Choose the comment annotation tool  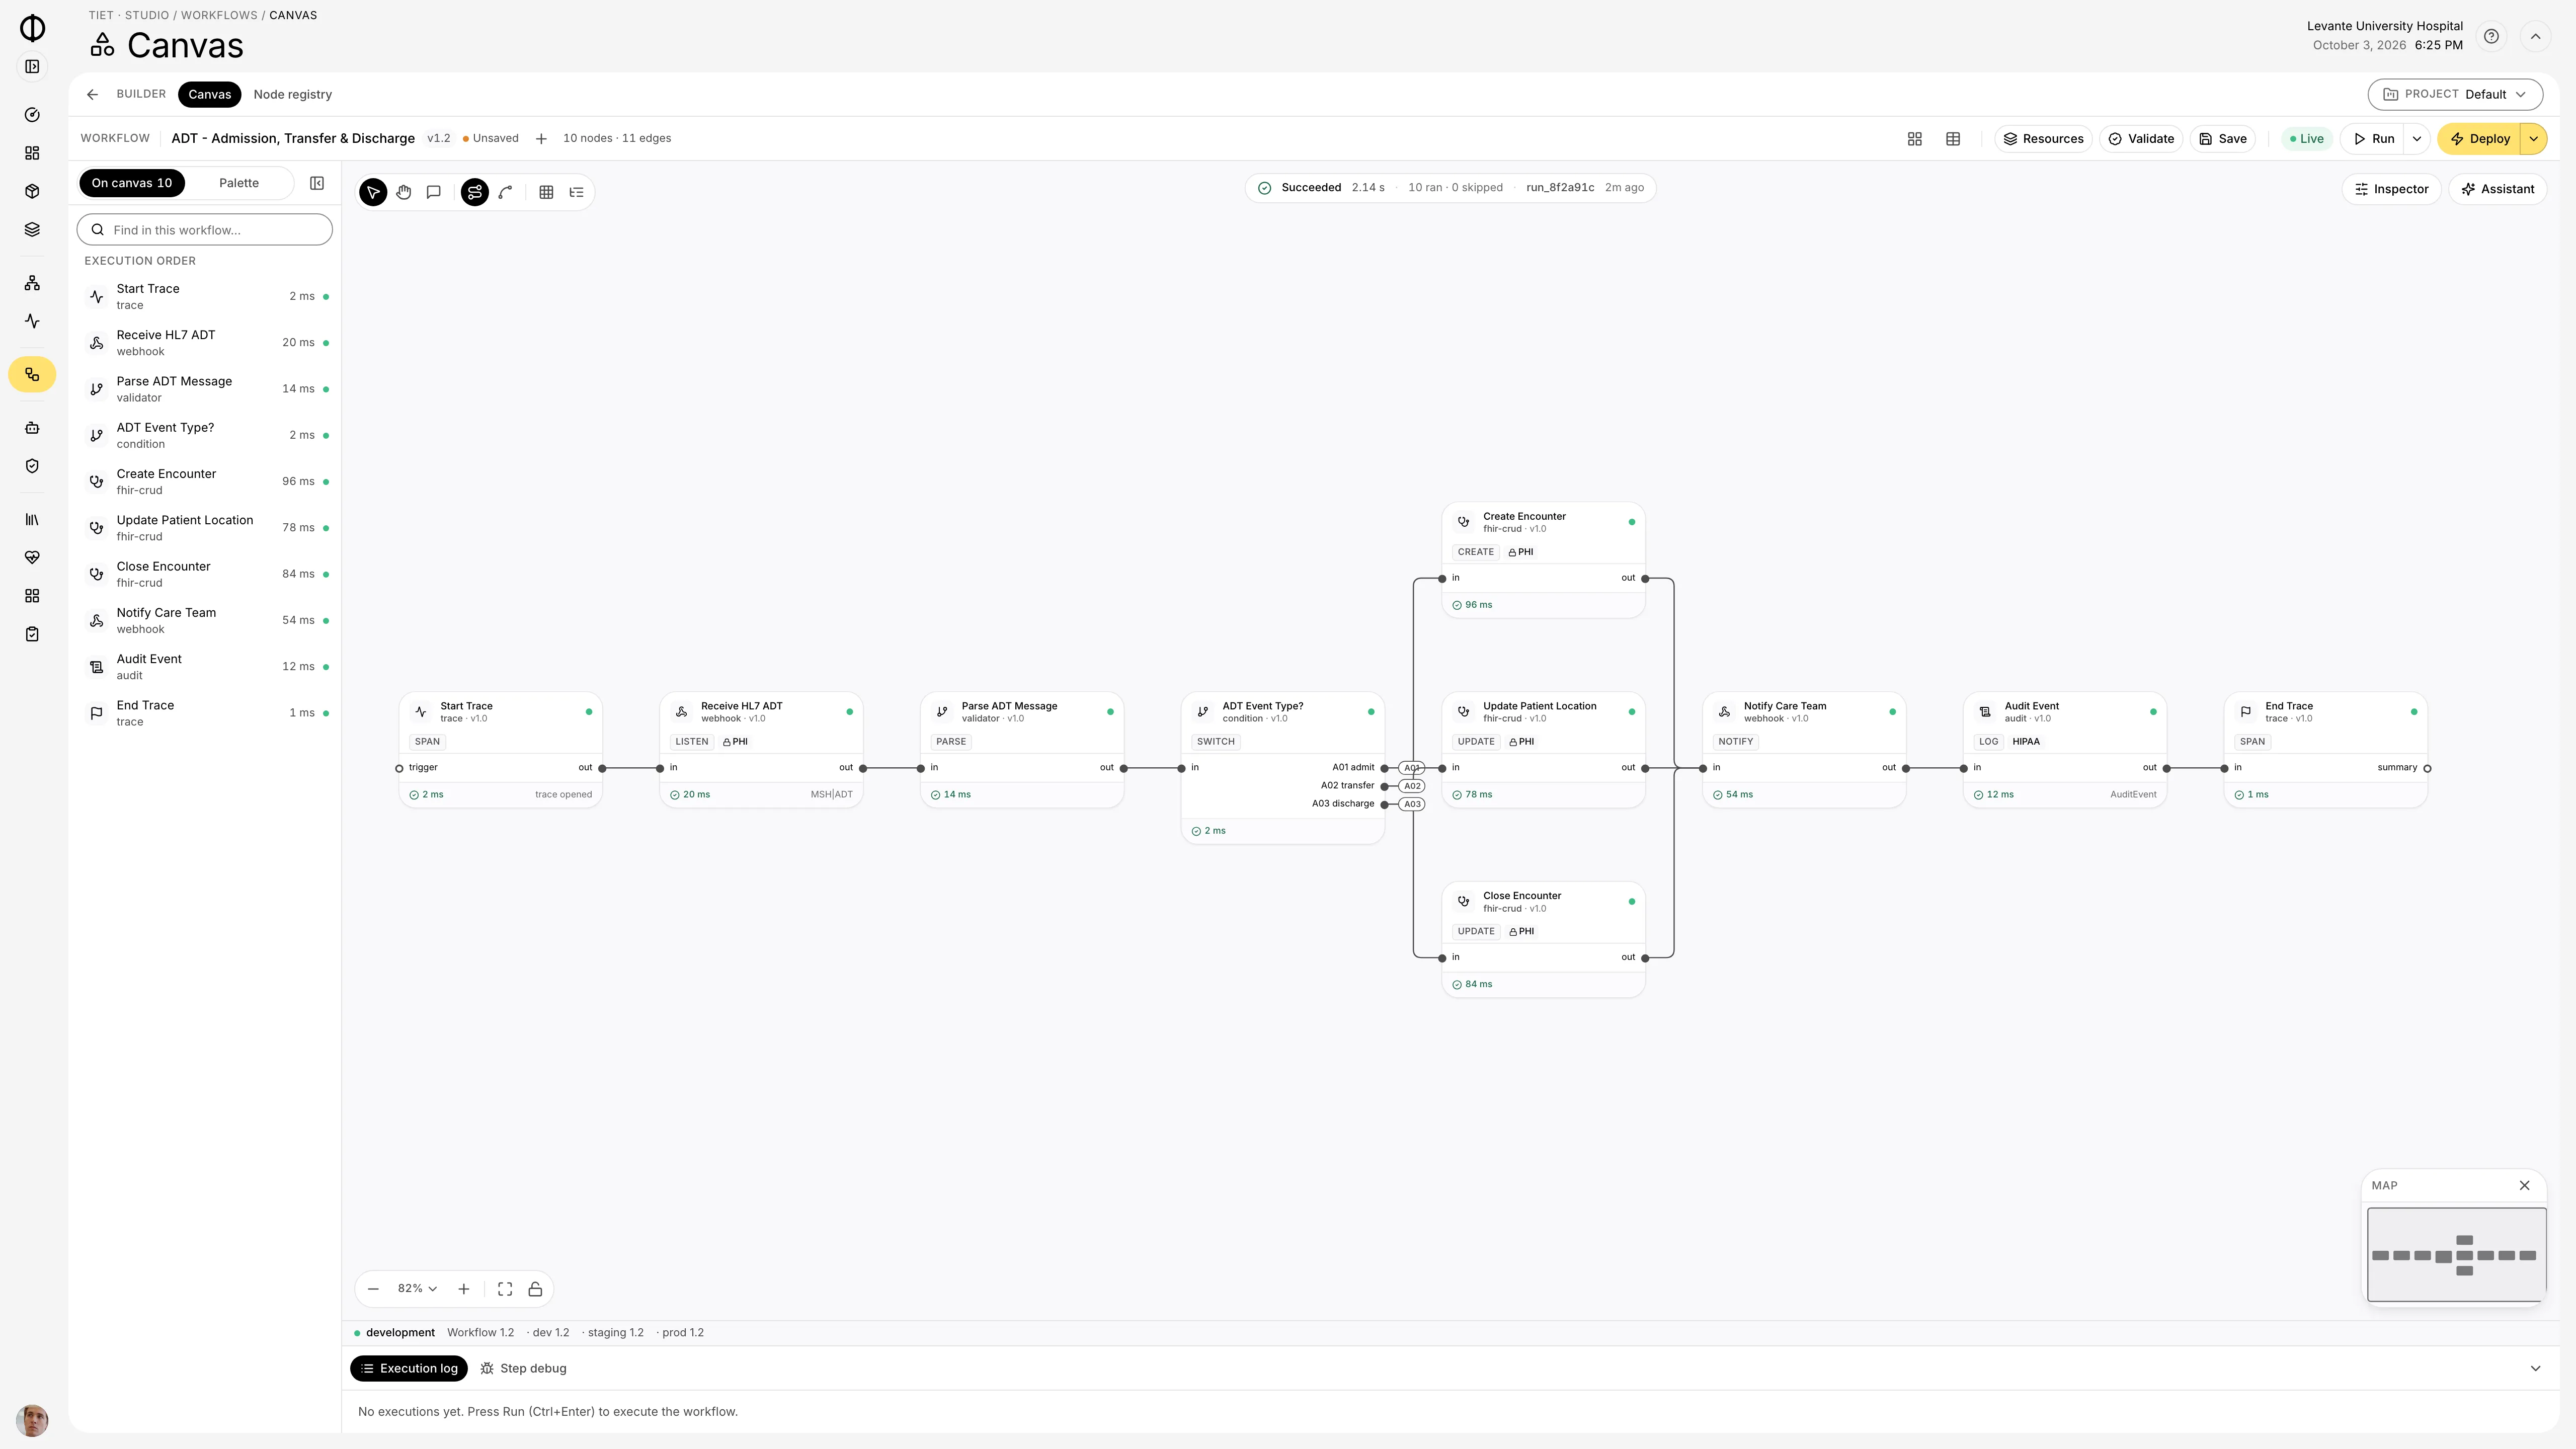(434, 192)
